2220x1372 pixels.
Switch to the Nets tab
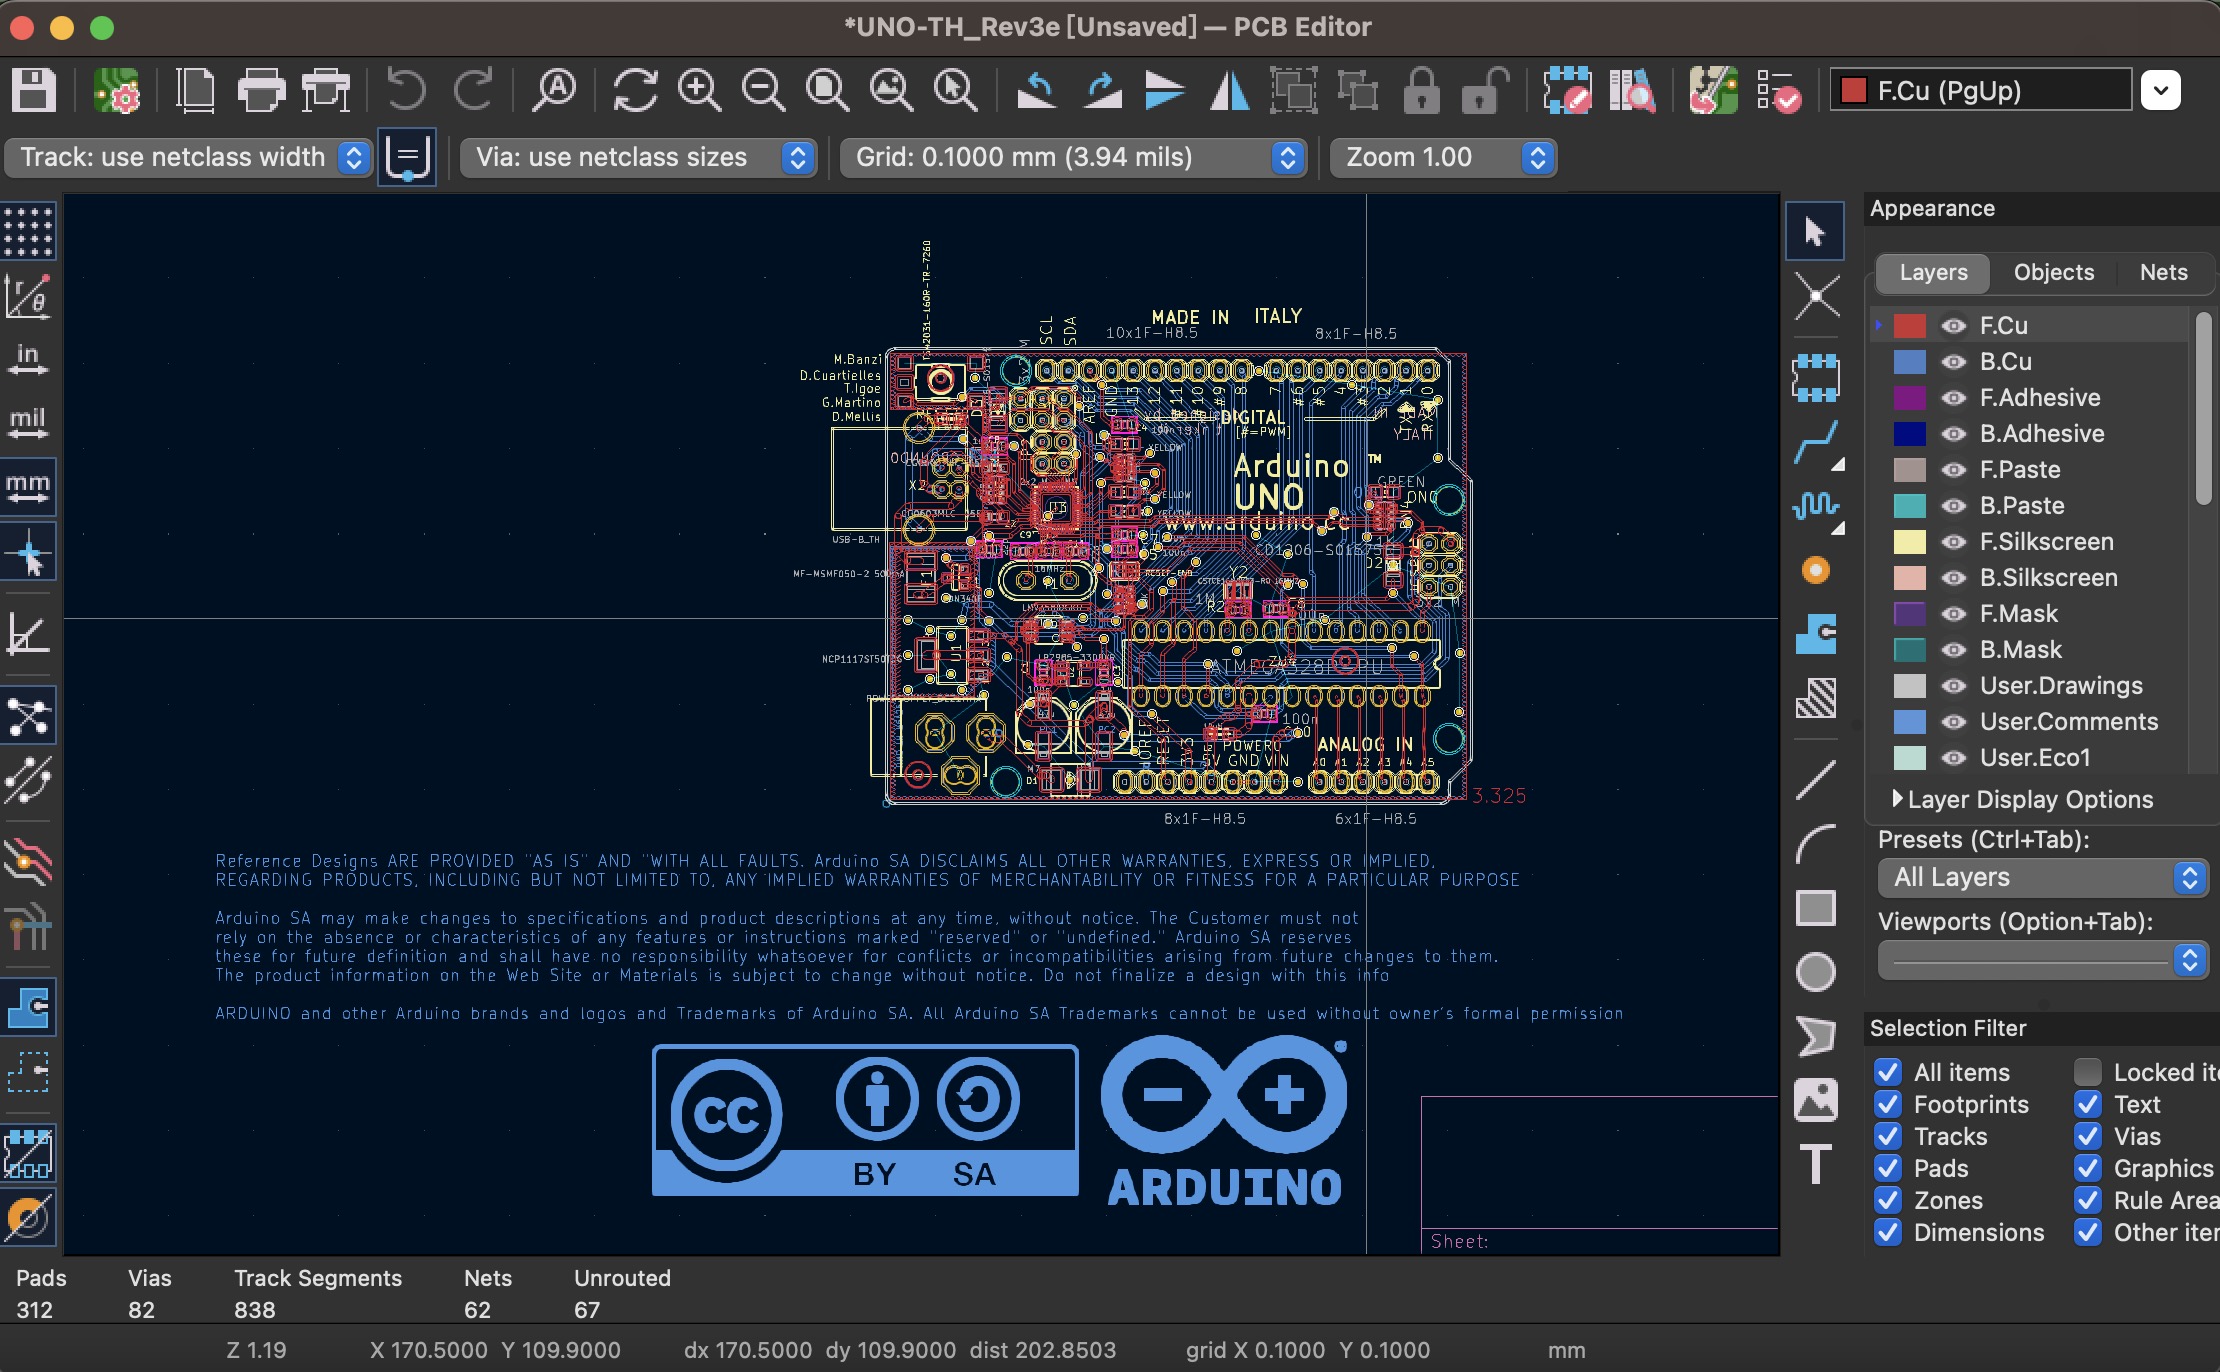coord(2160,271)
